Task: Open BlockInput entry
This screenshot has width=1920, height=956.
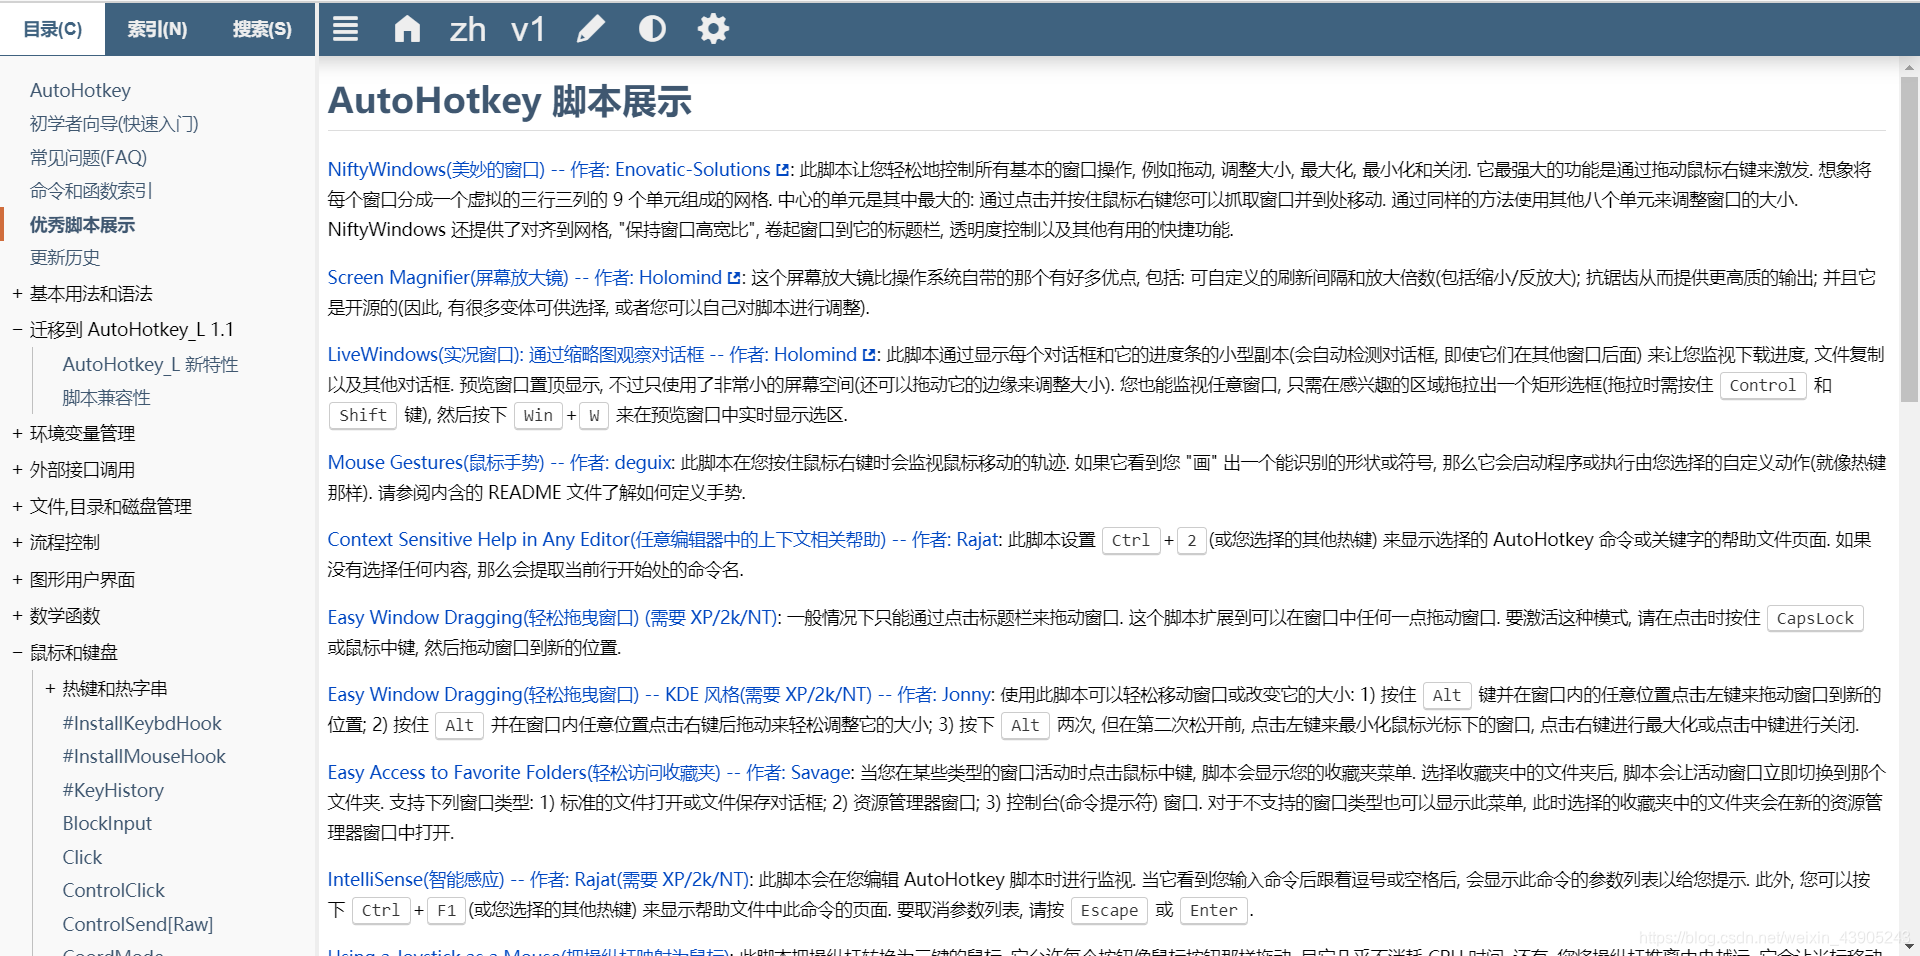Action: tap(107, 824)
